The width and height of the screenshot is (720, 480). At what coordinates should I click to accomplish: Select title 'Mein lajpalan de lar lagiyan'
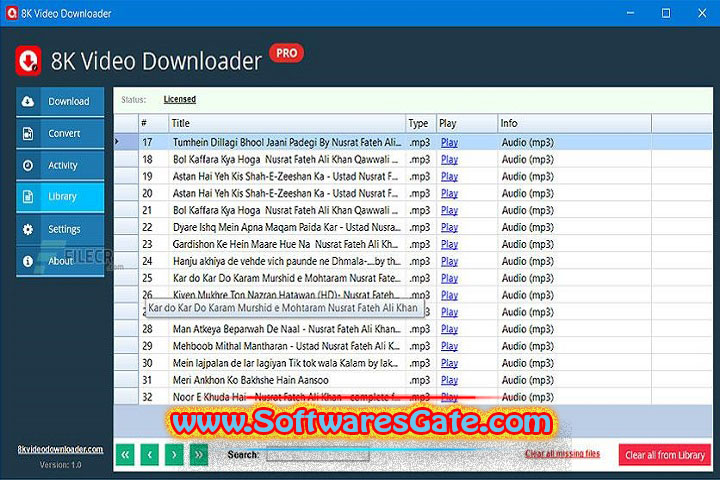click(x=286, y=363)
